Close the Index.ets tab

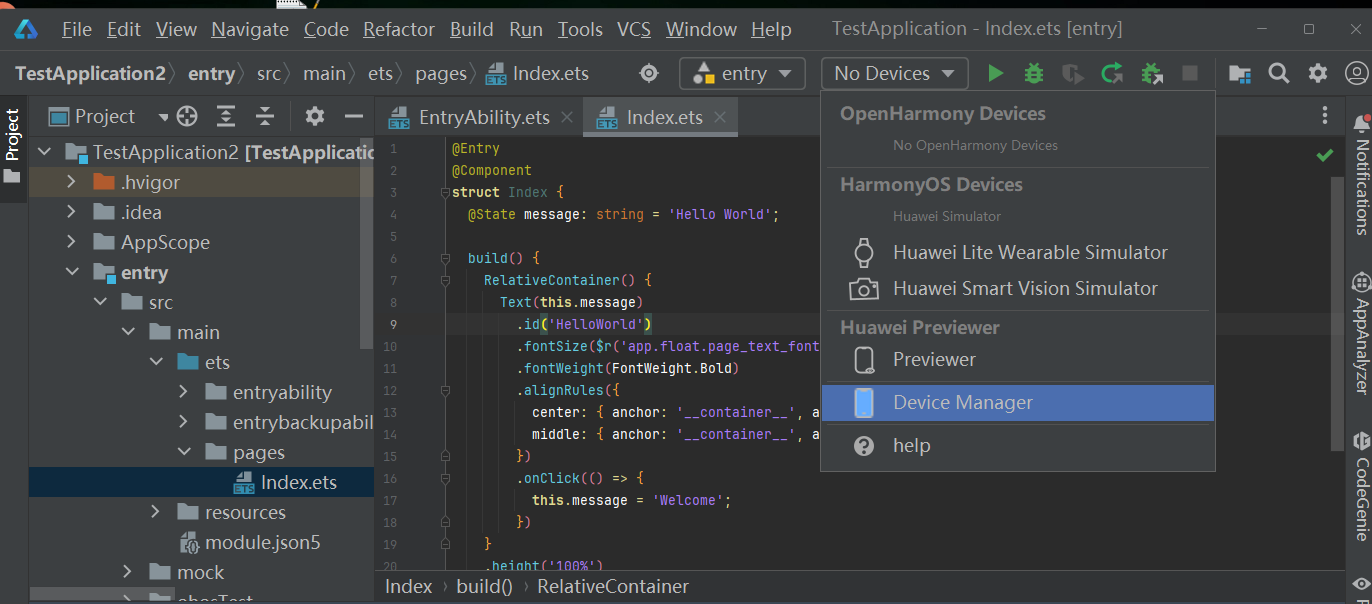tap(720, 117)
